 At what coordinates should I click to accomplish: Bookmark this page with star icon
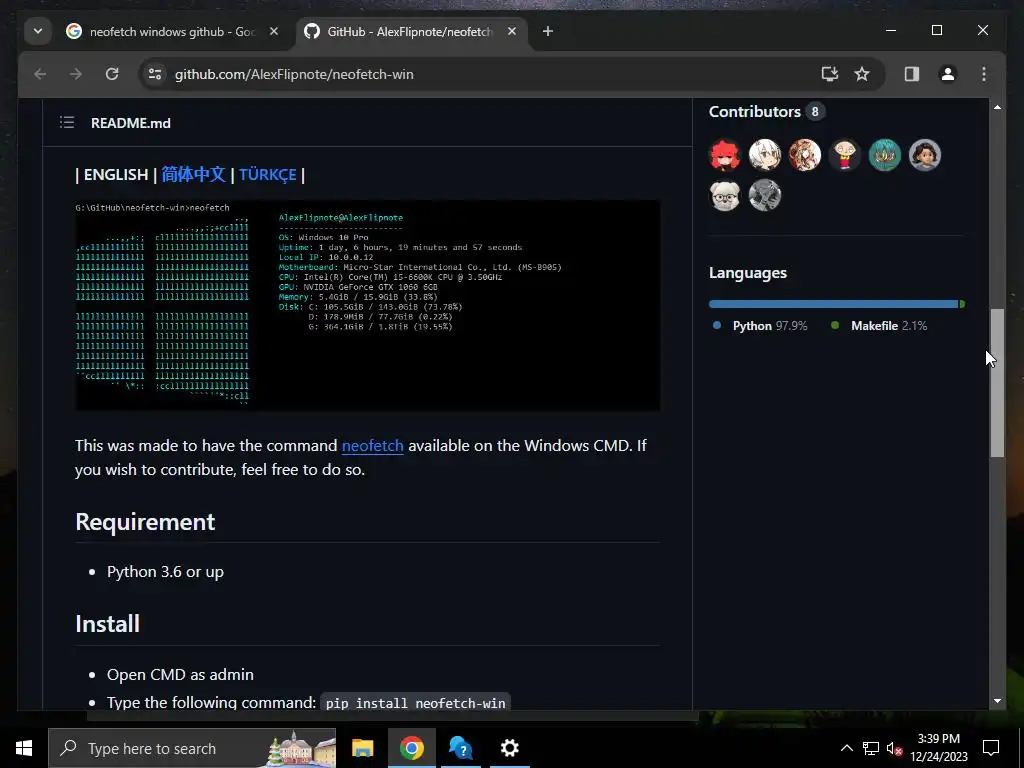tap(862, 74)
